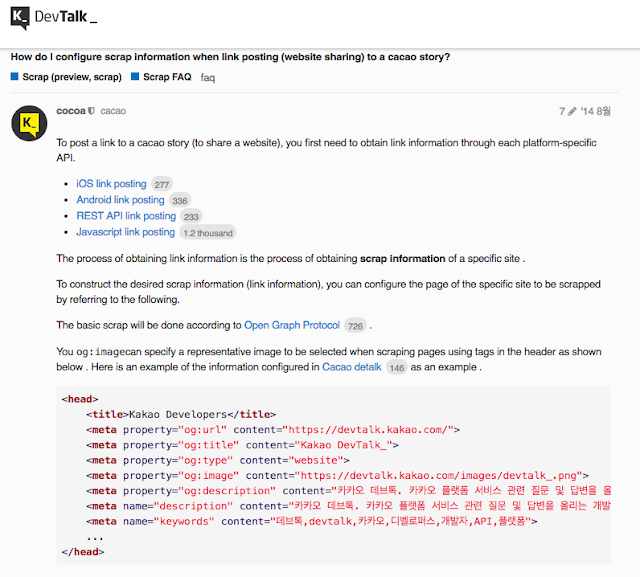Click the moderator shield icon beside cocoa

pos(91,111)
